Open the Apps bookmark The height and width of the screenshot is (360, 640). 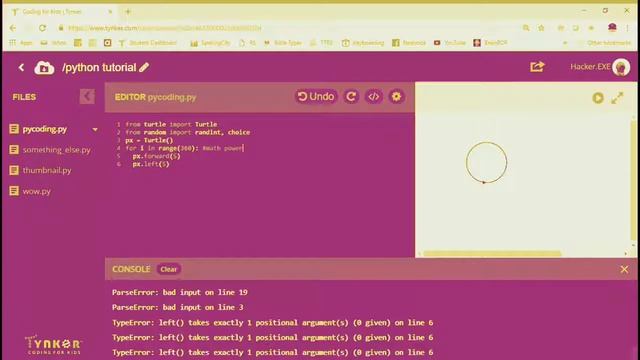tap(21, 43)
